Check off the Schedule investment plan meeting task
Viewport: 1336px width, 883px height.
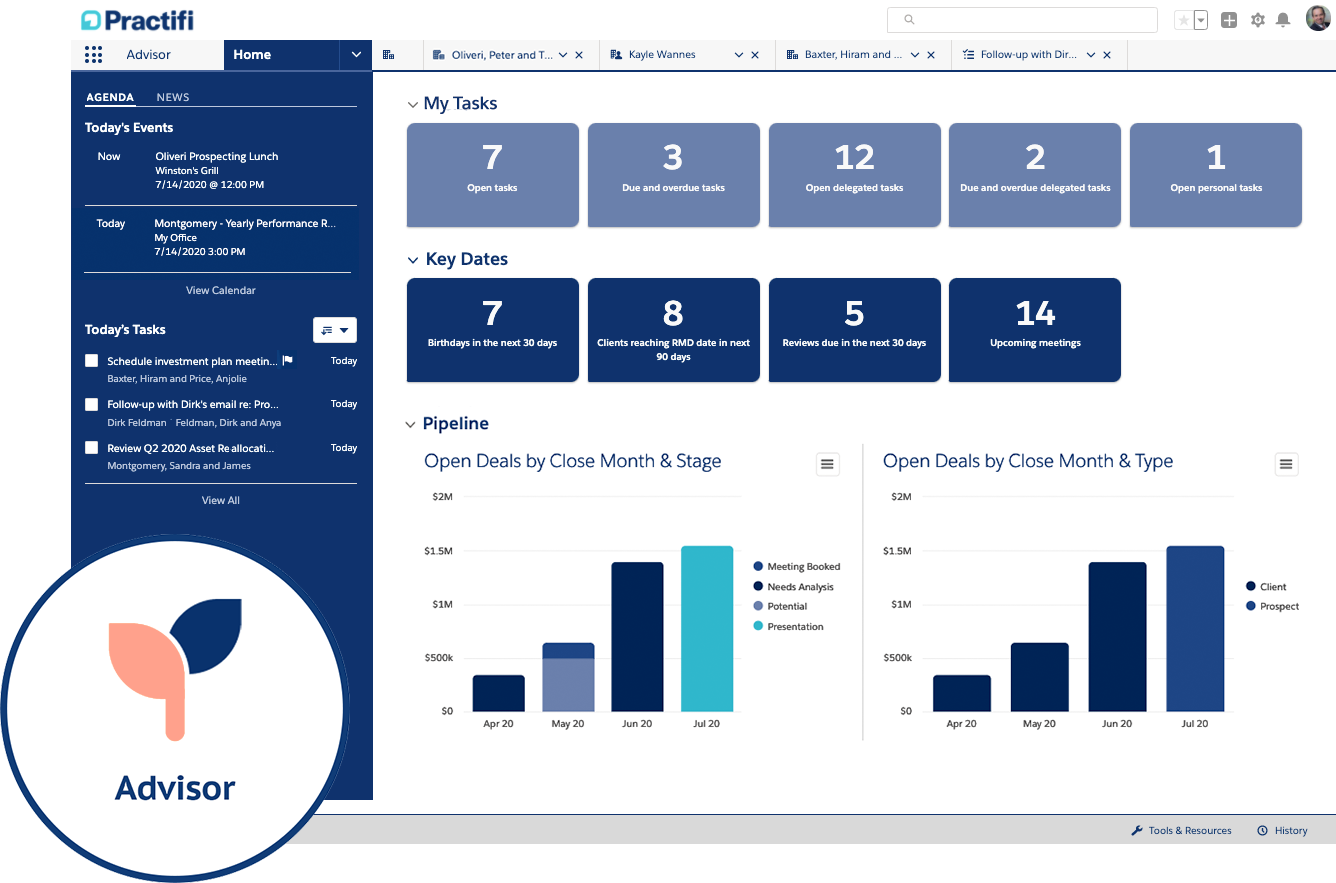(x=91, y=360)
